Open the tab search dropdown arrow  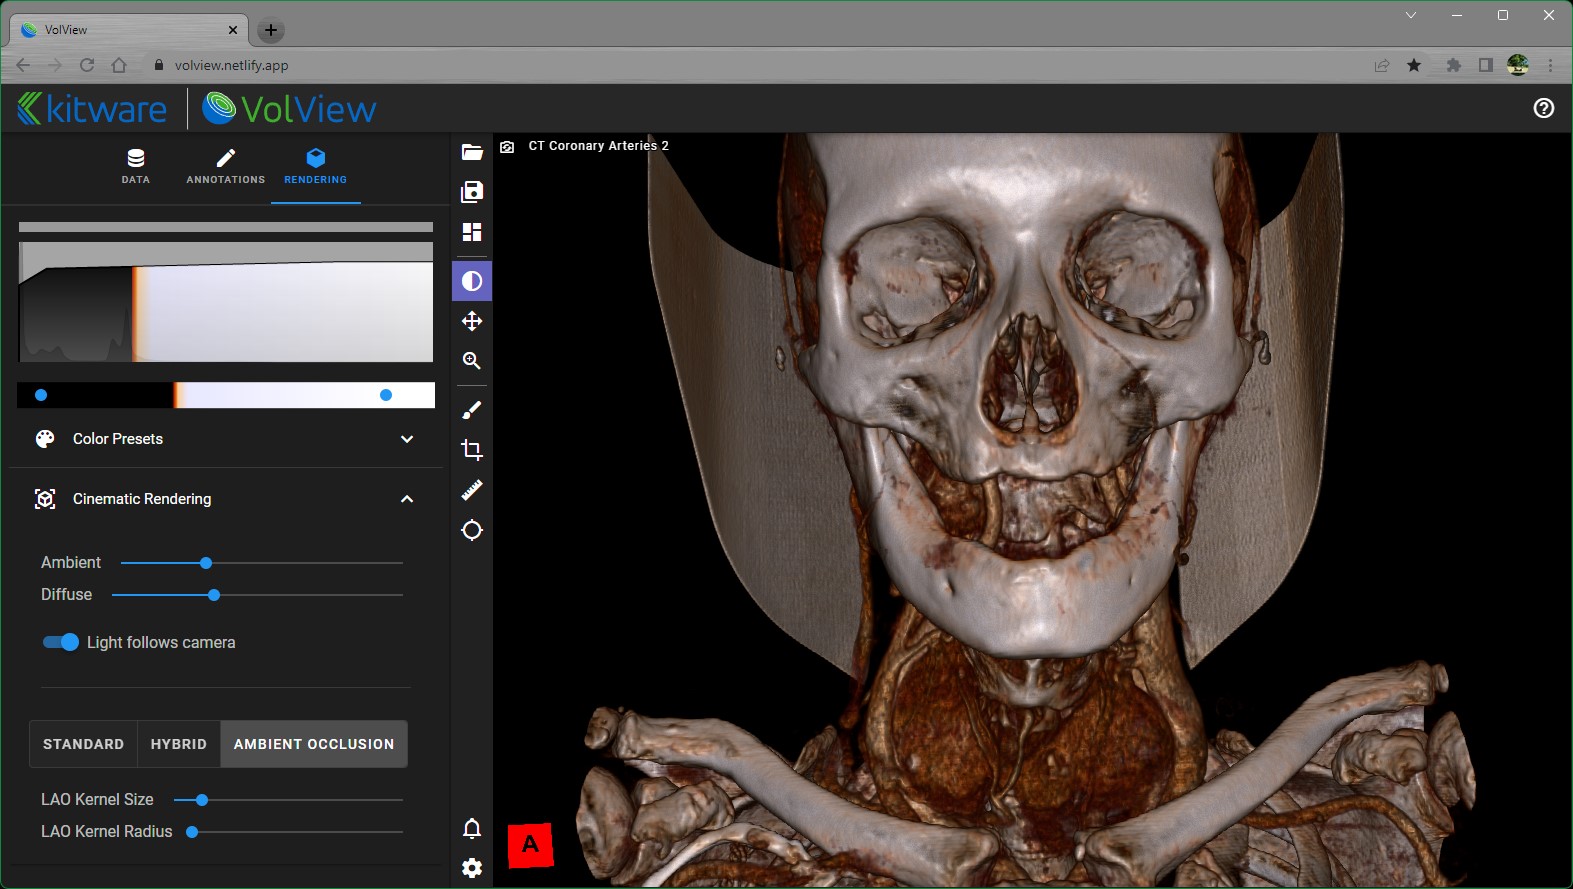tap(1411, 15)
